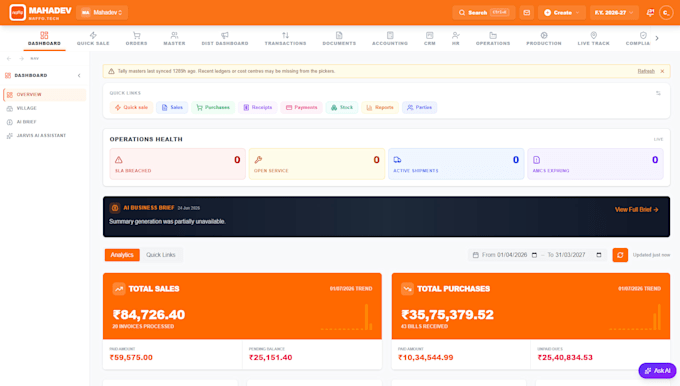Click the Parties quick link chip
Screen dimensions: 680x386
pos(419,108)
